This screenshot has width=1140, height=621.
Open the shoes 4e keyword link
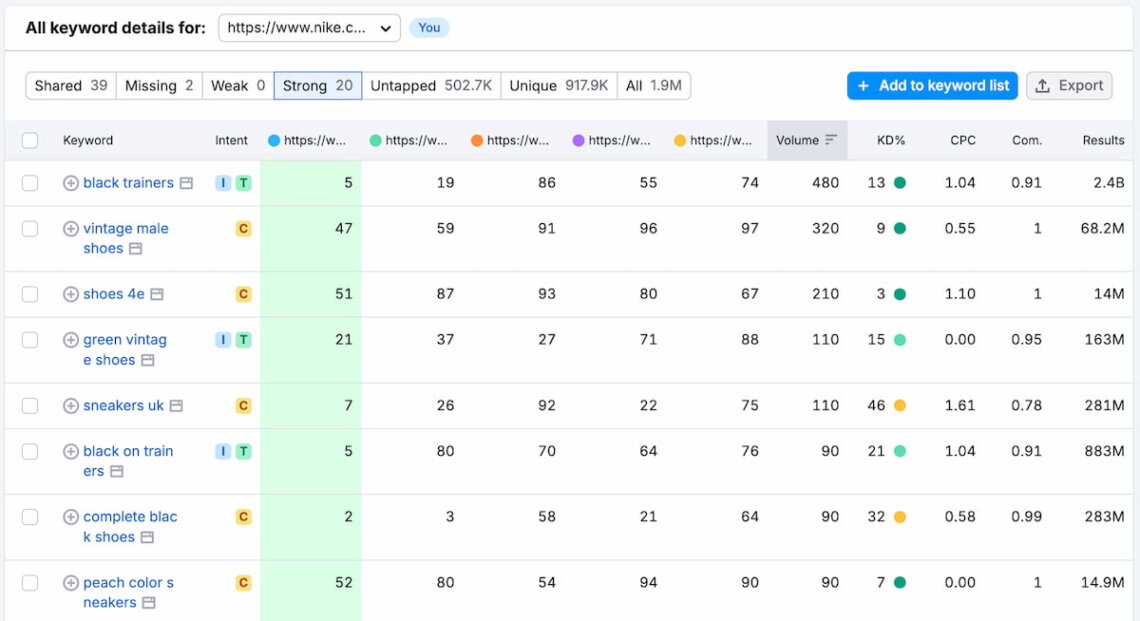[113, 295]
